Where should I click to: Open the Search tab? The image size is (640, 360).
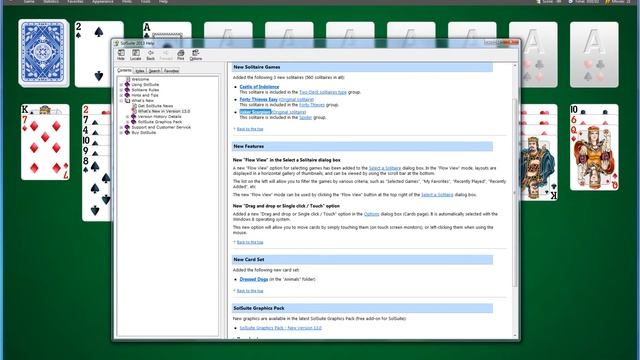pos(154,71)
